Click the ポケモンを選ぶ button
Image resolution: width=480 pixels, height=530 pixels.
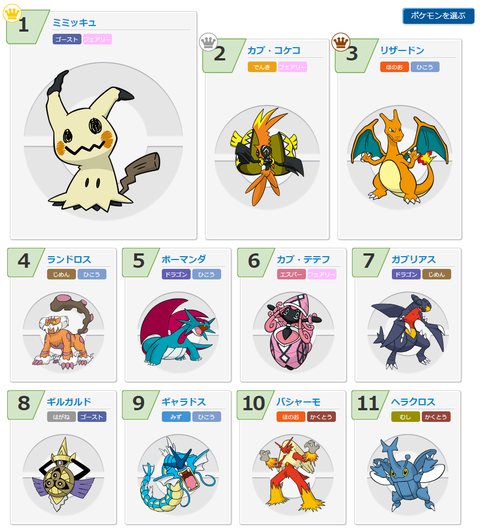coord(438,16)
